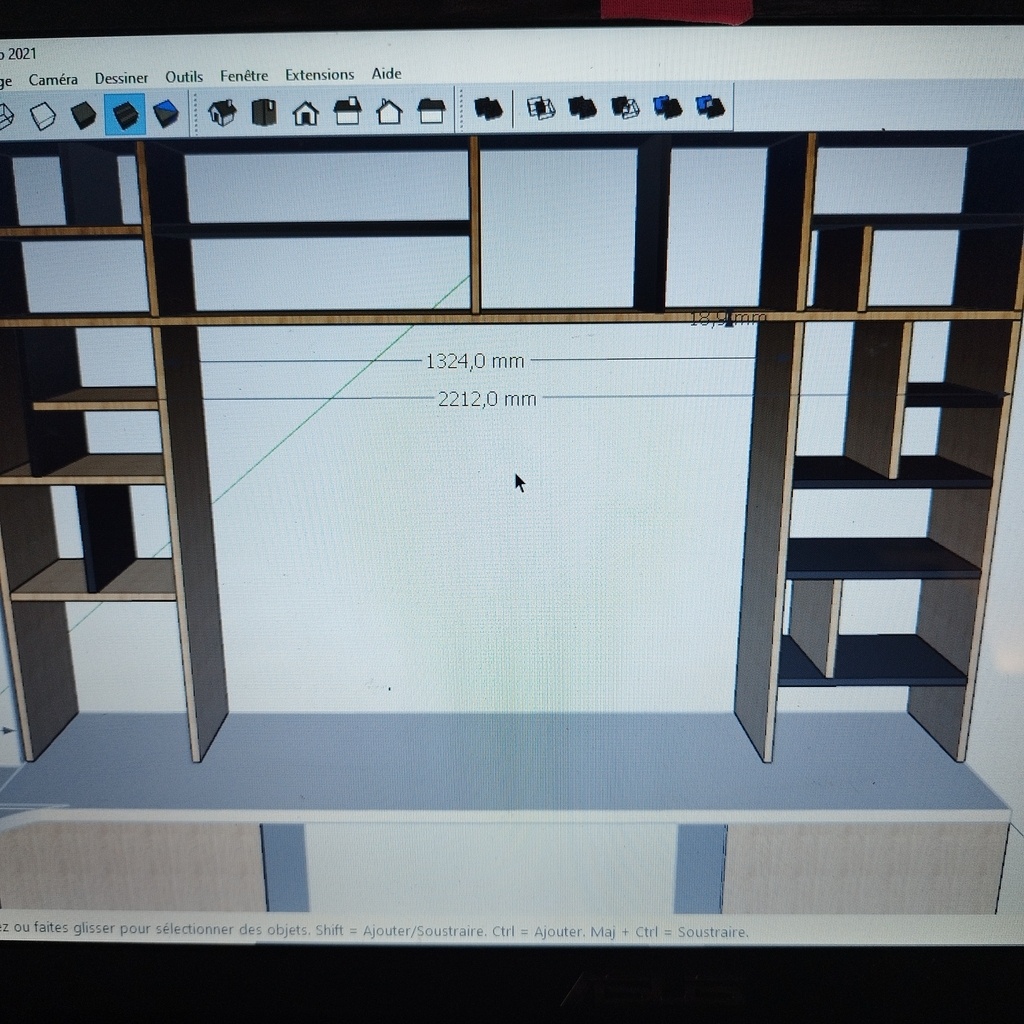Open the Fenêtre menu

point(244,76)
